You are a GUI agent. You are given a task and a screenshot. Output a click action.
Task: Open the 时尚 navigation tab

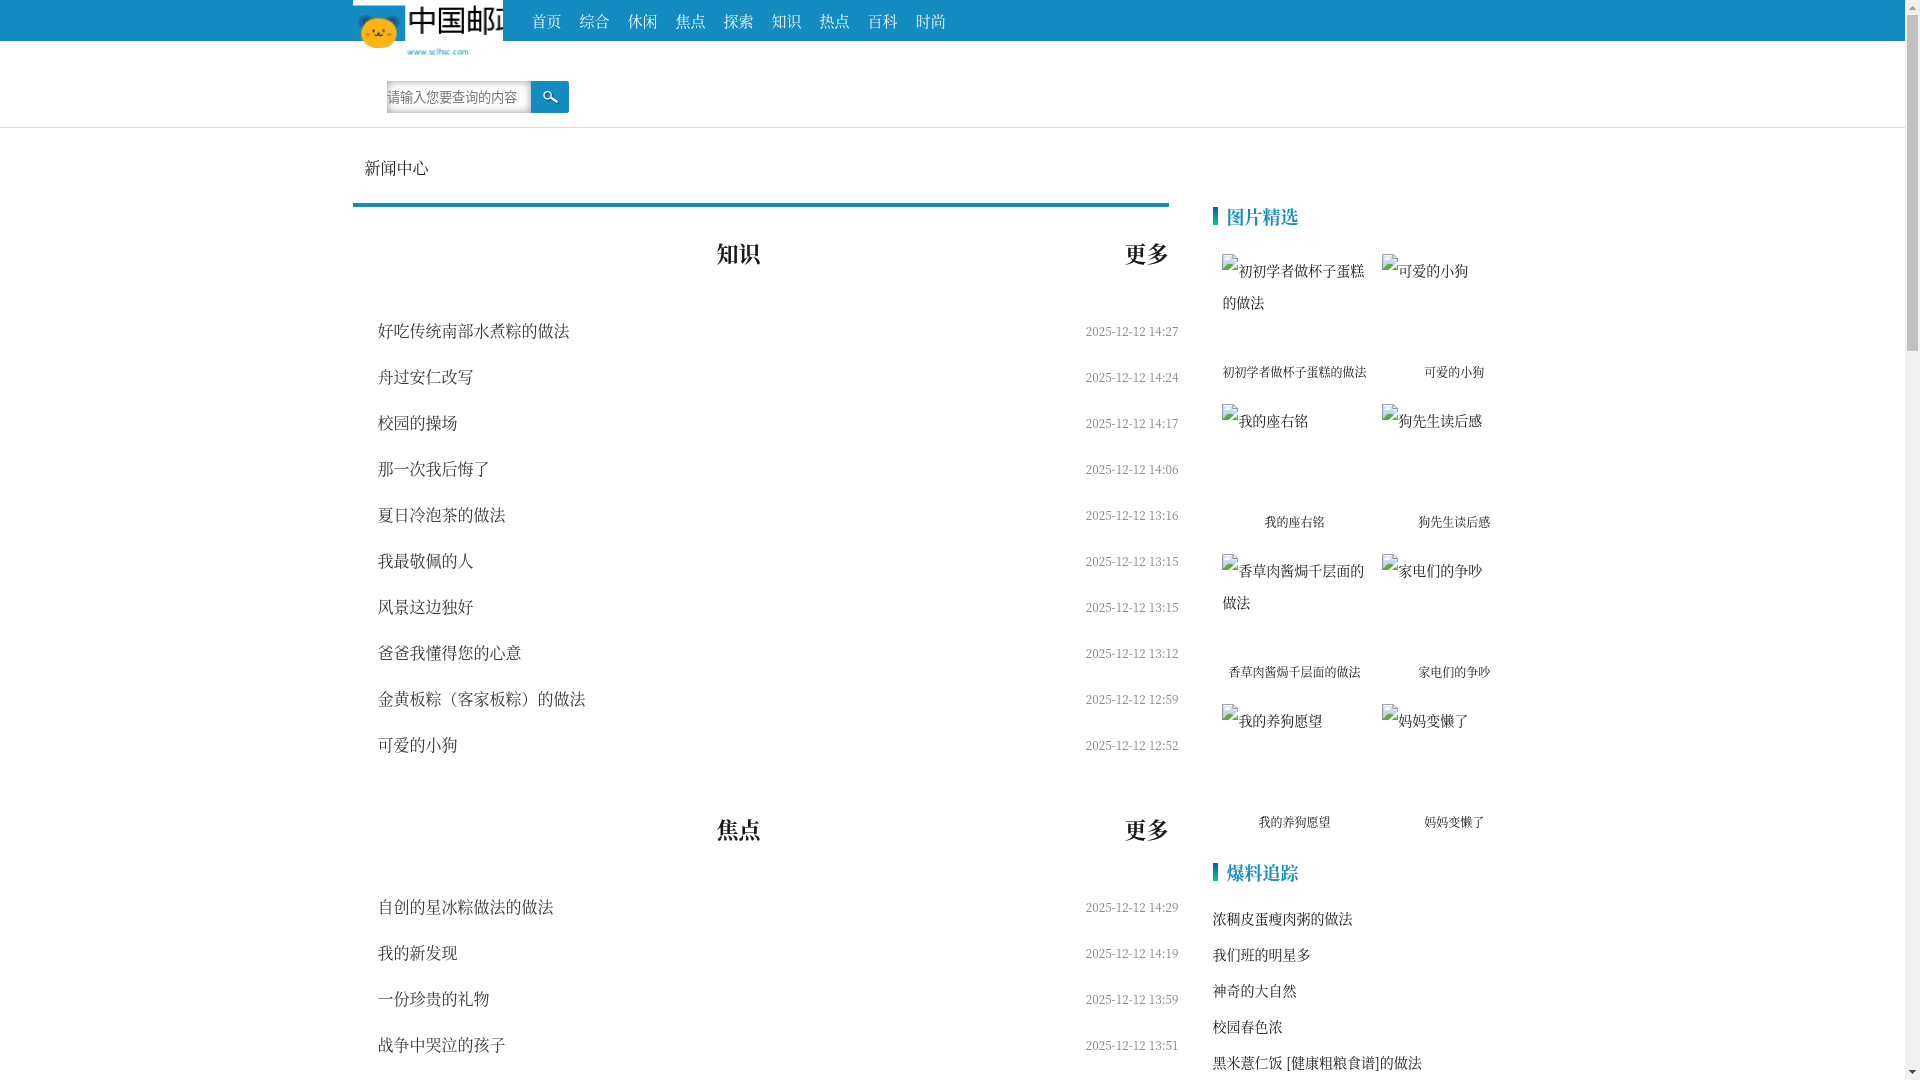[x=930, y=21]
